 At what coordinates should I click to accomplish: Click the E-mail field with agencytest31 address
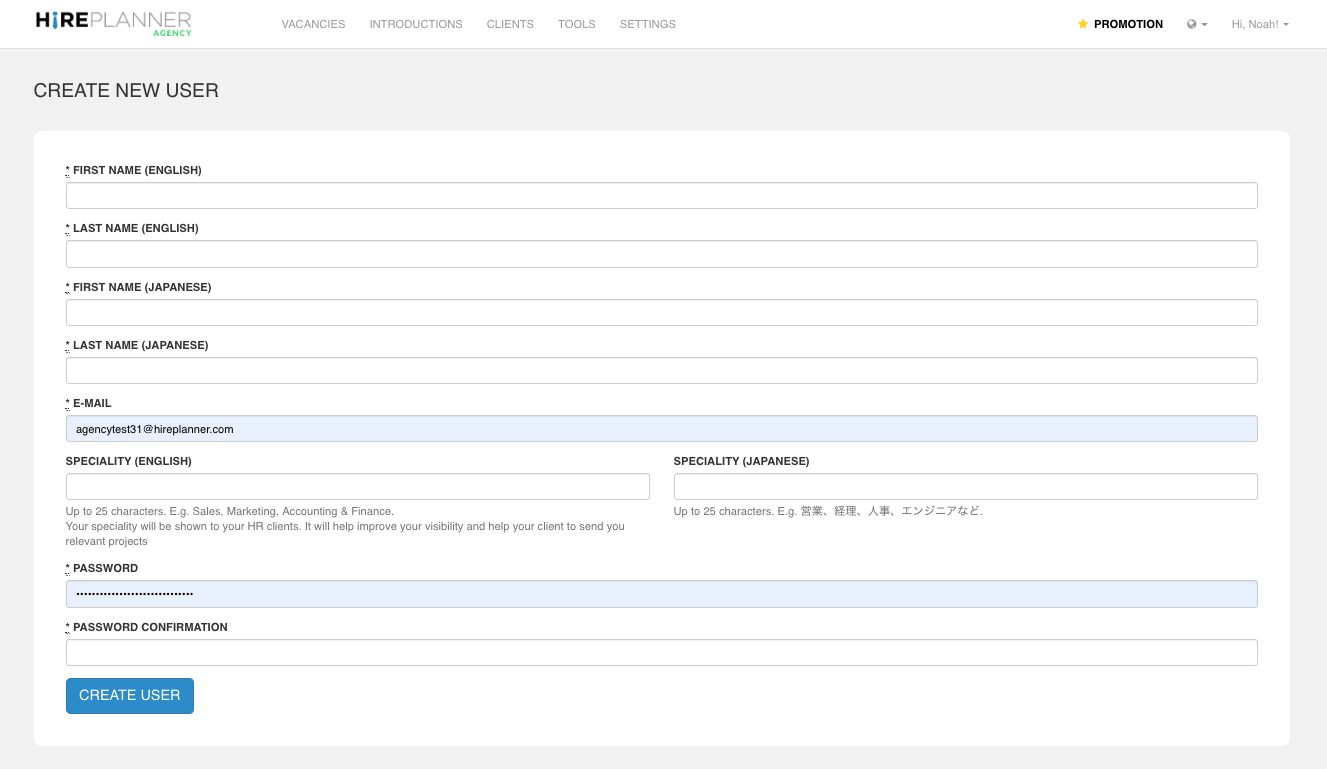[661, 429]
